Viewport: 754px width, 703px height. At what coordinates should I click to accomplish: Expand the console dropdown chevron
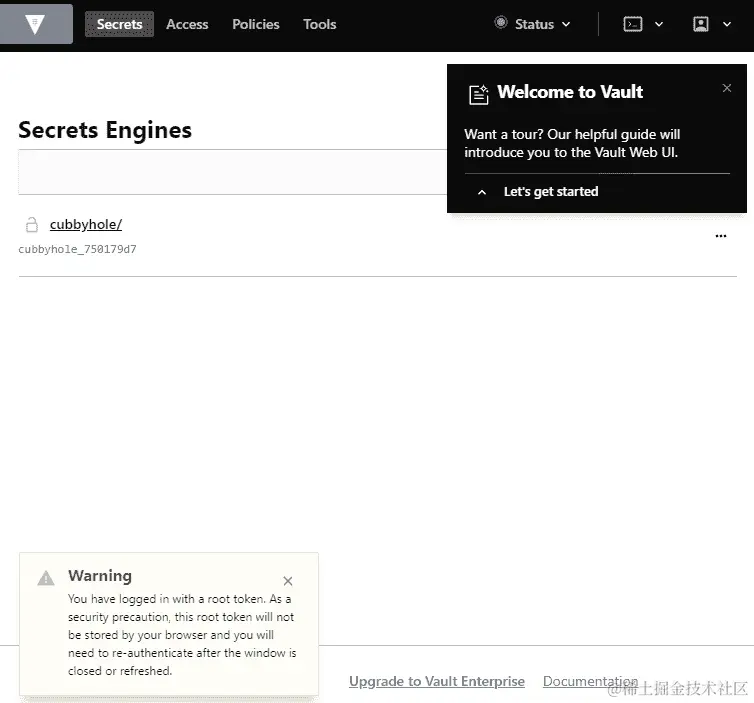click(659, 24)
